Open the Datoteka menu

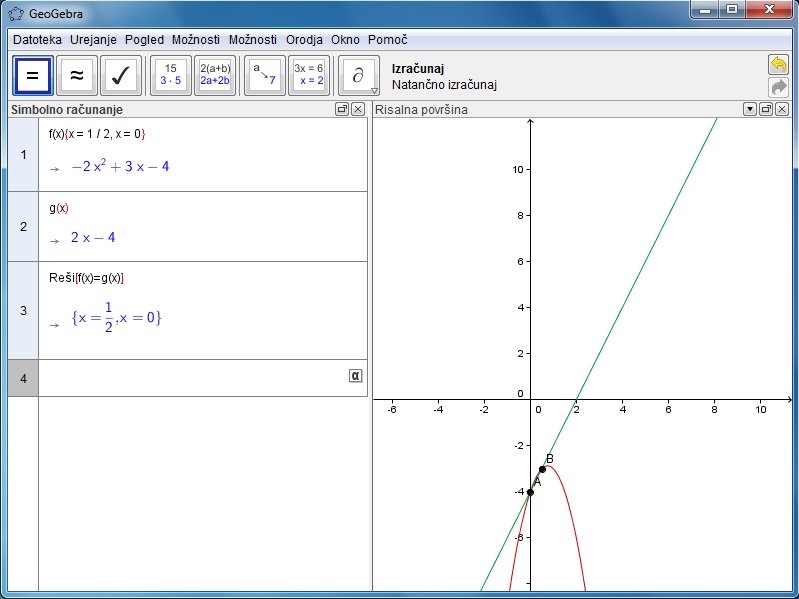37,39
